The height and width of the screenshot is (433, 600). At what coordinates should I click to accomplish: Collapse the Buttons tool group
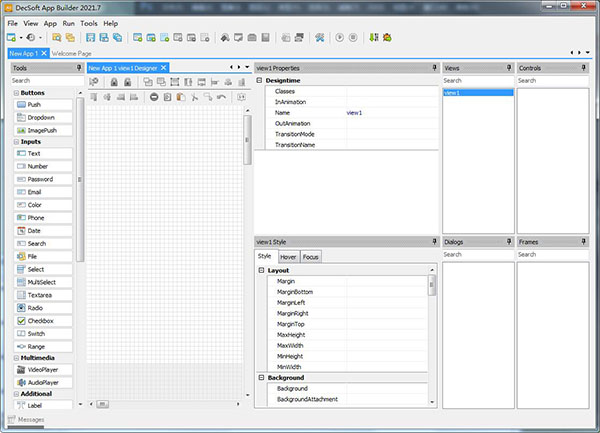16,93
